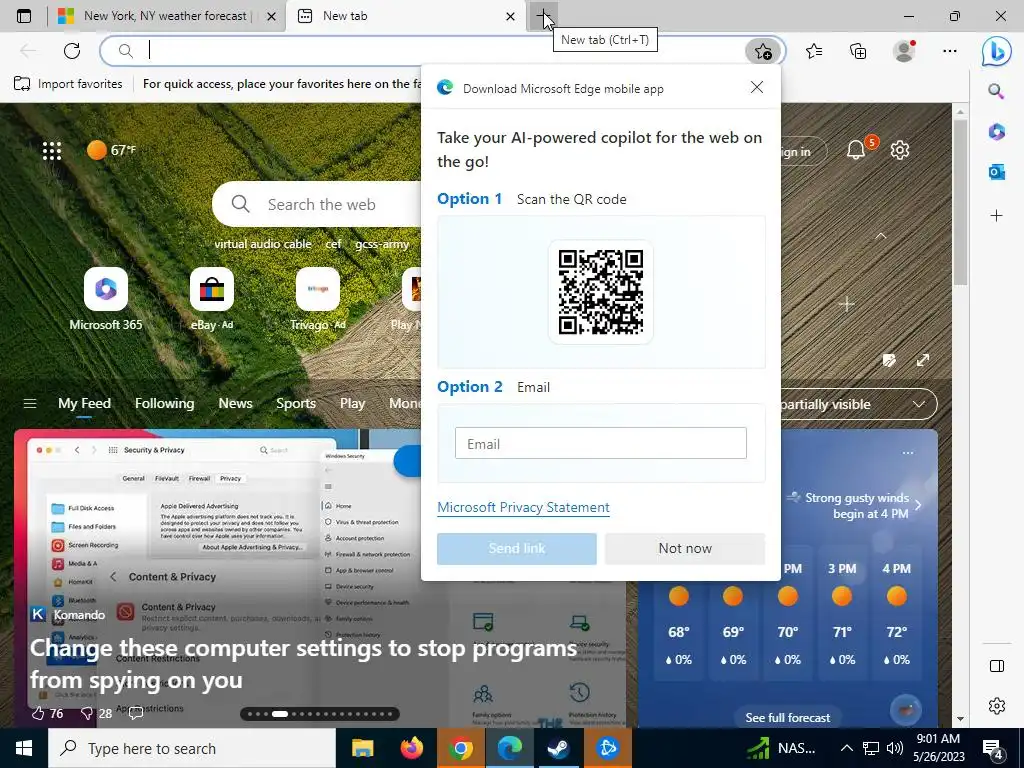
Task: Launch Firefox from the taskbar
Action: (x=411, y=748)
